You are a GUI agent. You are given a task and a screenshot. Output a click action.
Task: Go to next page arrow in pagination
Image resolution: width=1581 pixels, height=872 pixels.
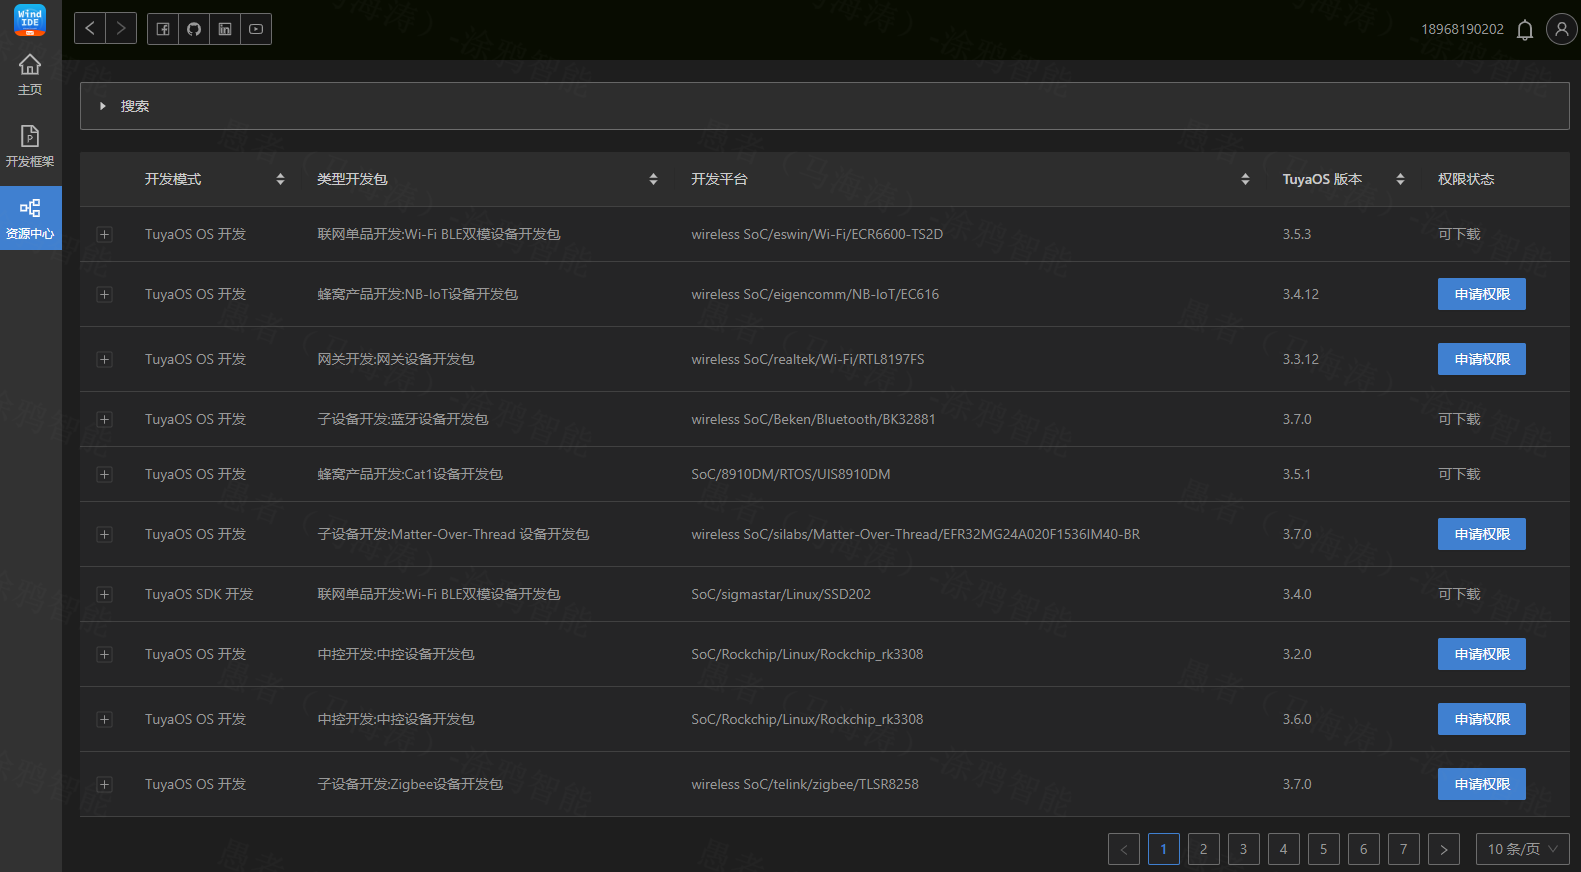click(1444, 849)
